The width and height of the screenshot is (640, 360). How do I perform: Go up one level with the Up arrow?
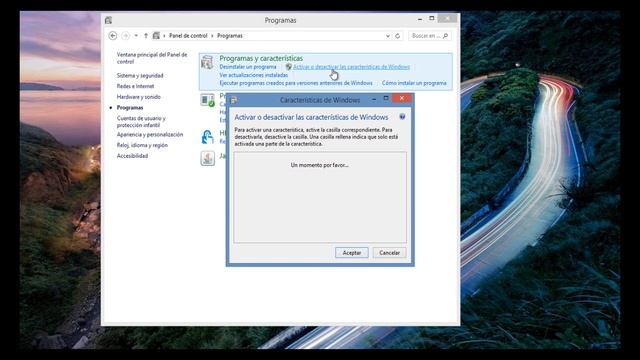pyautogui.click(x=146, y=36)
